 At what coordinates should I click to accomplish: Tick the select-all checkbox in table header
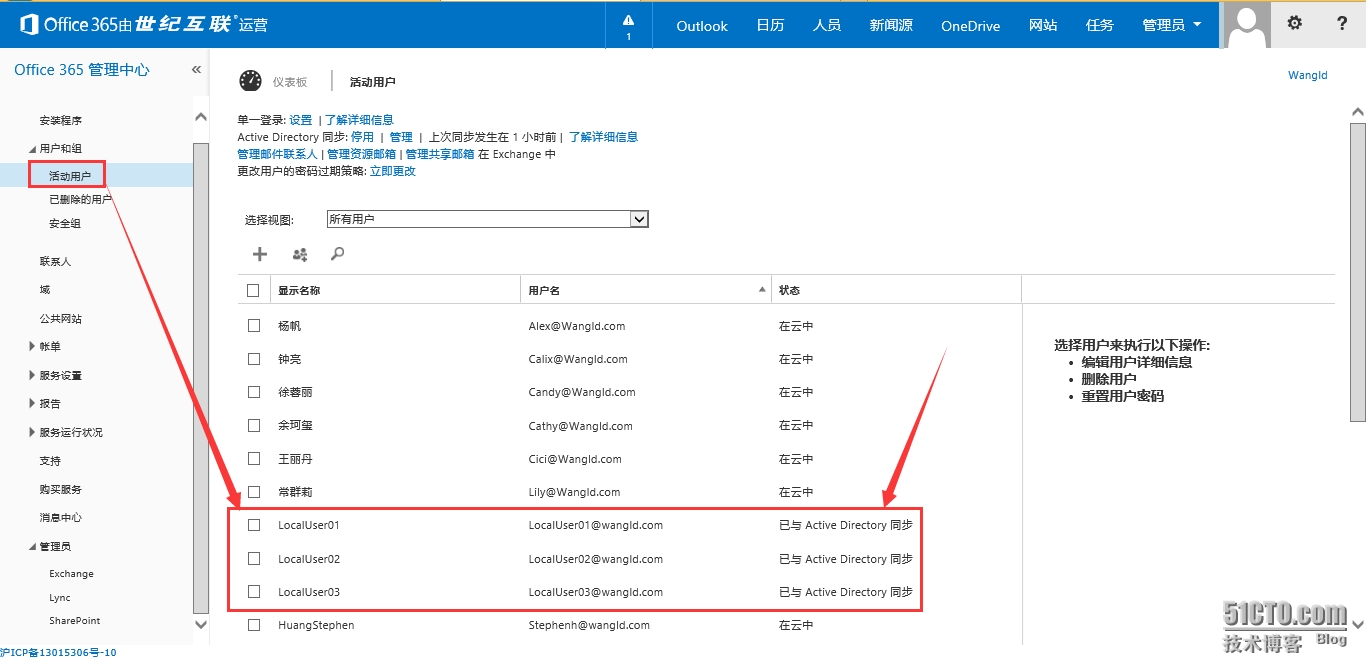click(253, 290)
